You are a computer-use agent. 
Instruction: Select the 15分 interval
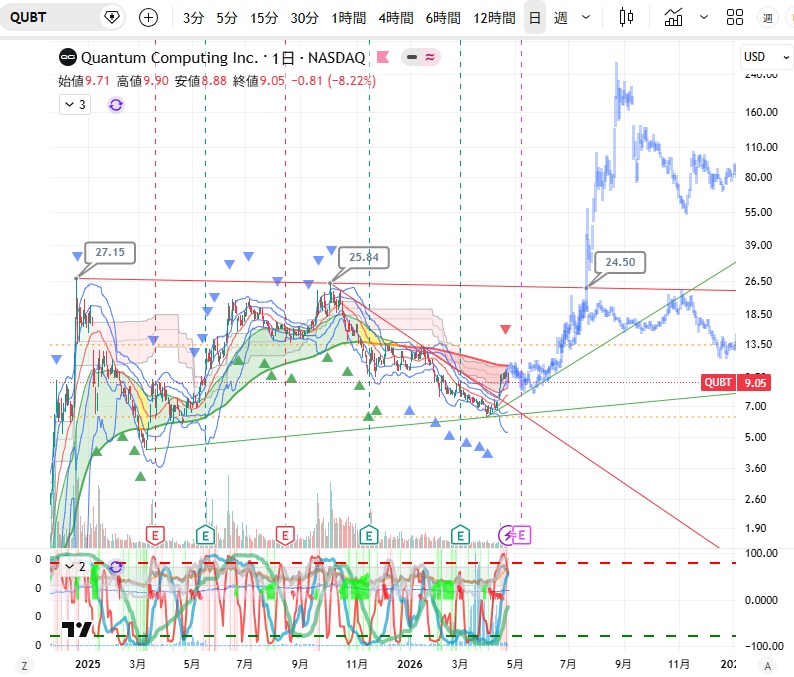(x=264, y=18)
